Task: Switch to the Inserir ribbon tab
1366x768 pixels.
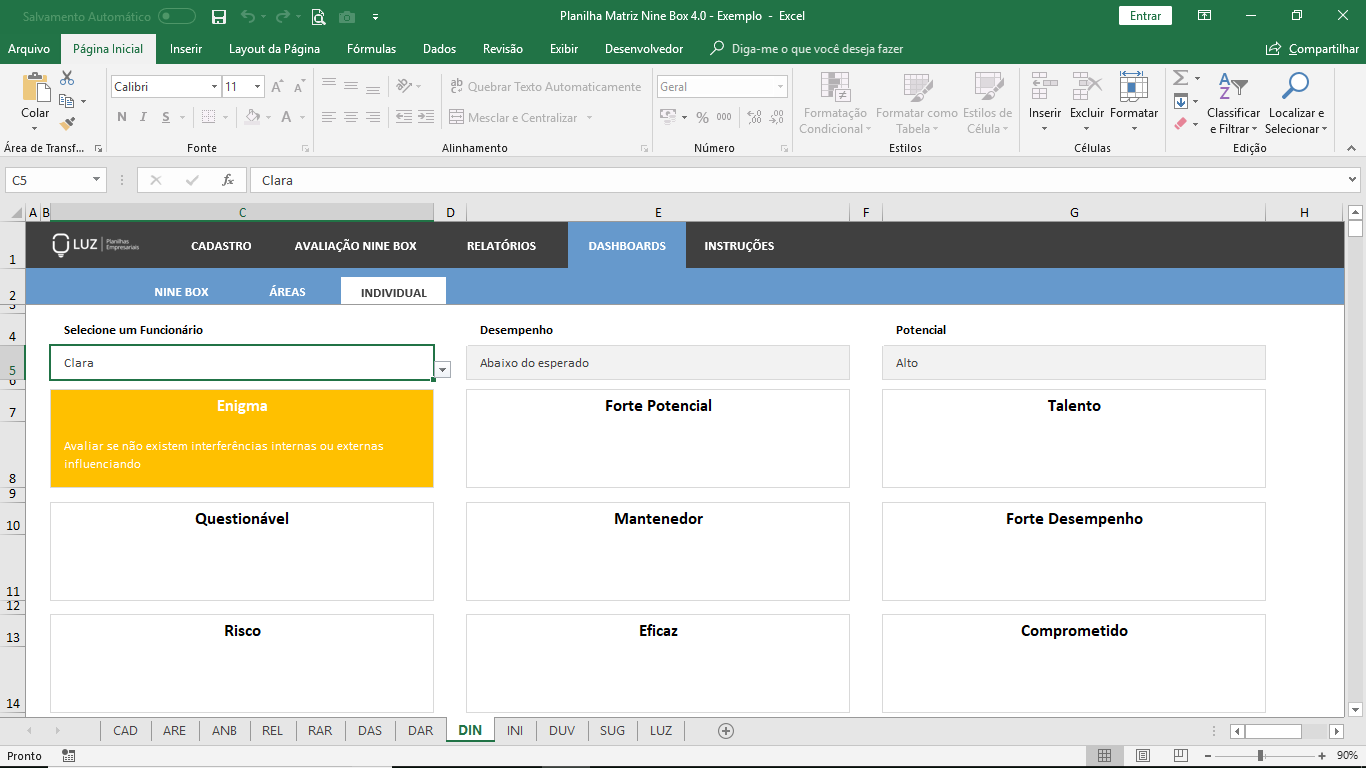Action: click(186, 49)
